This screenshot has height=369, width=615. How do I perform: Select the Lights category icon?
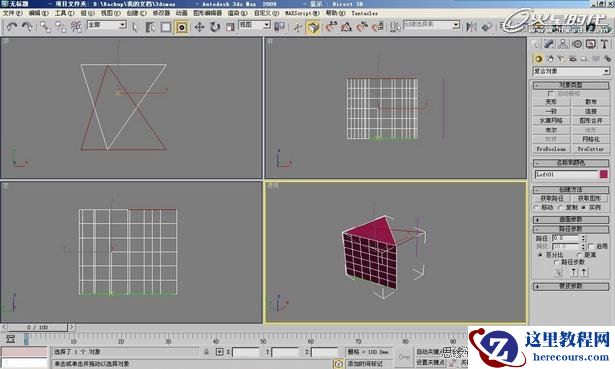tap(561, 59)
